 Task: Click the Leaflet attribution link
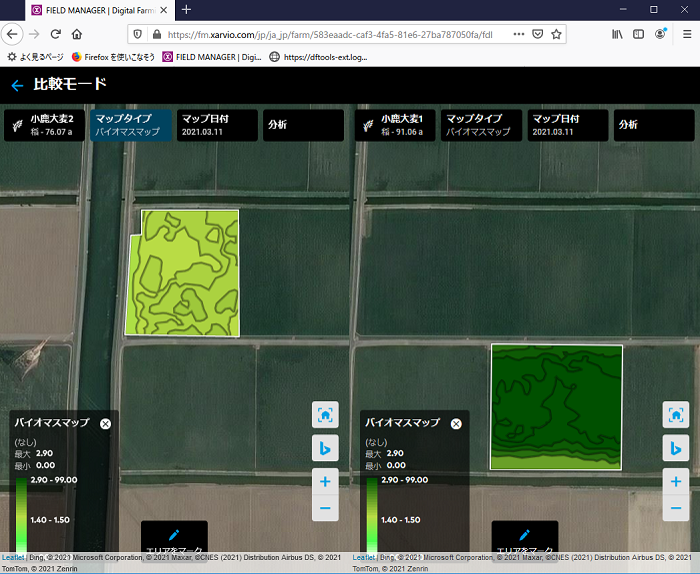[14, 557]
